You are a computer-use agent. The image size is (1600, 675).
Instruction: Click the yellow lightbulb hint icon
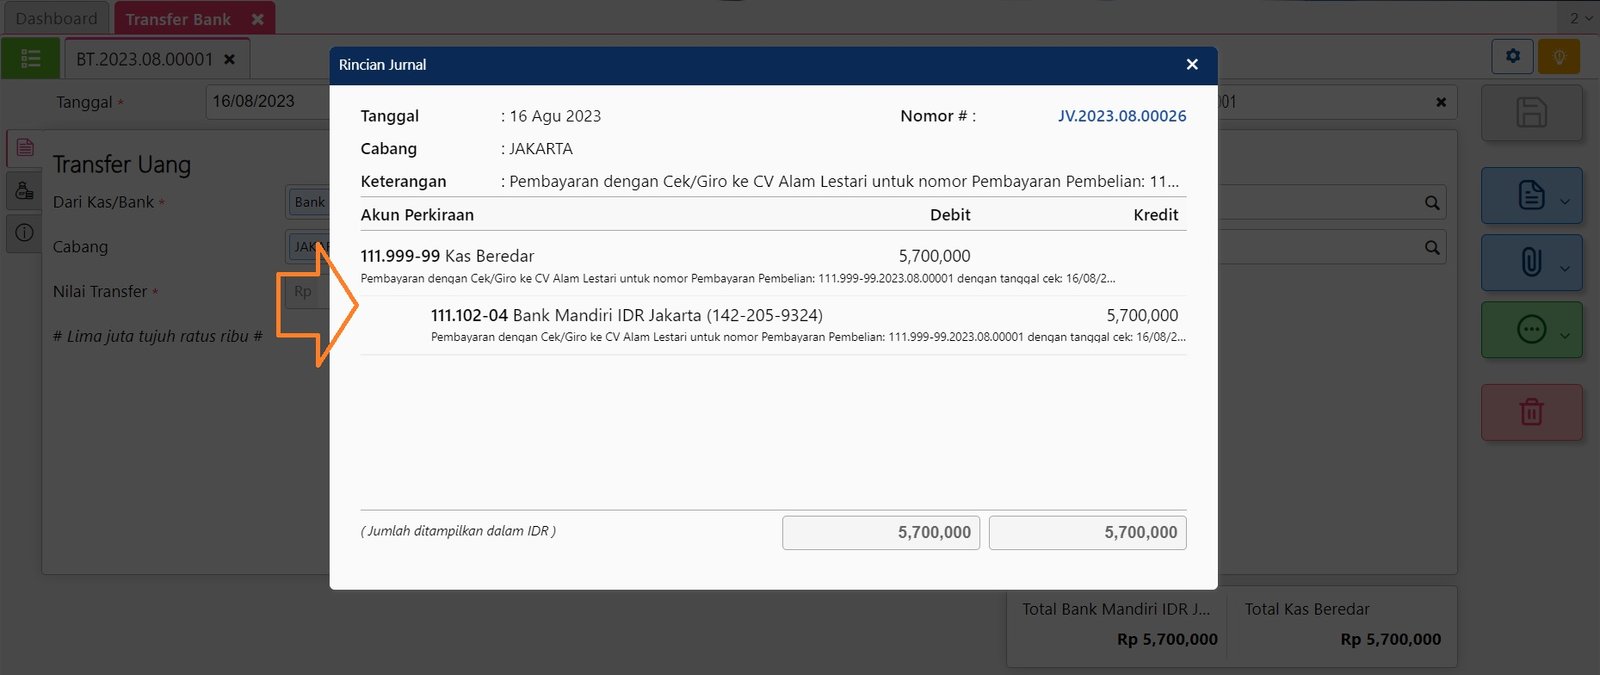[1558, 57]
